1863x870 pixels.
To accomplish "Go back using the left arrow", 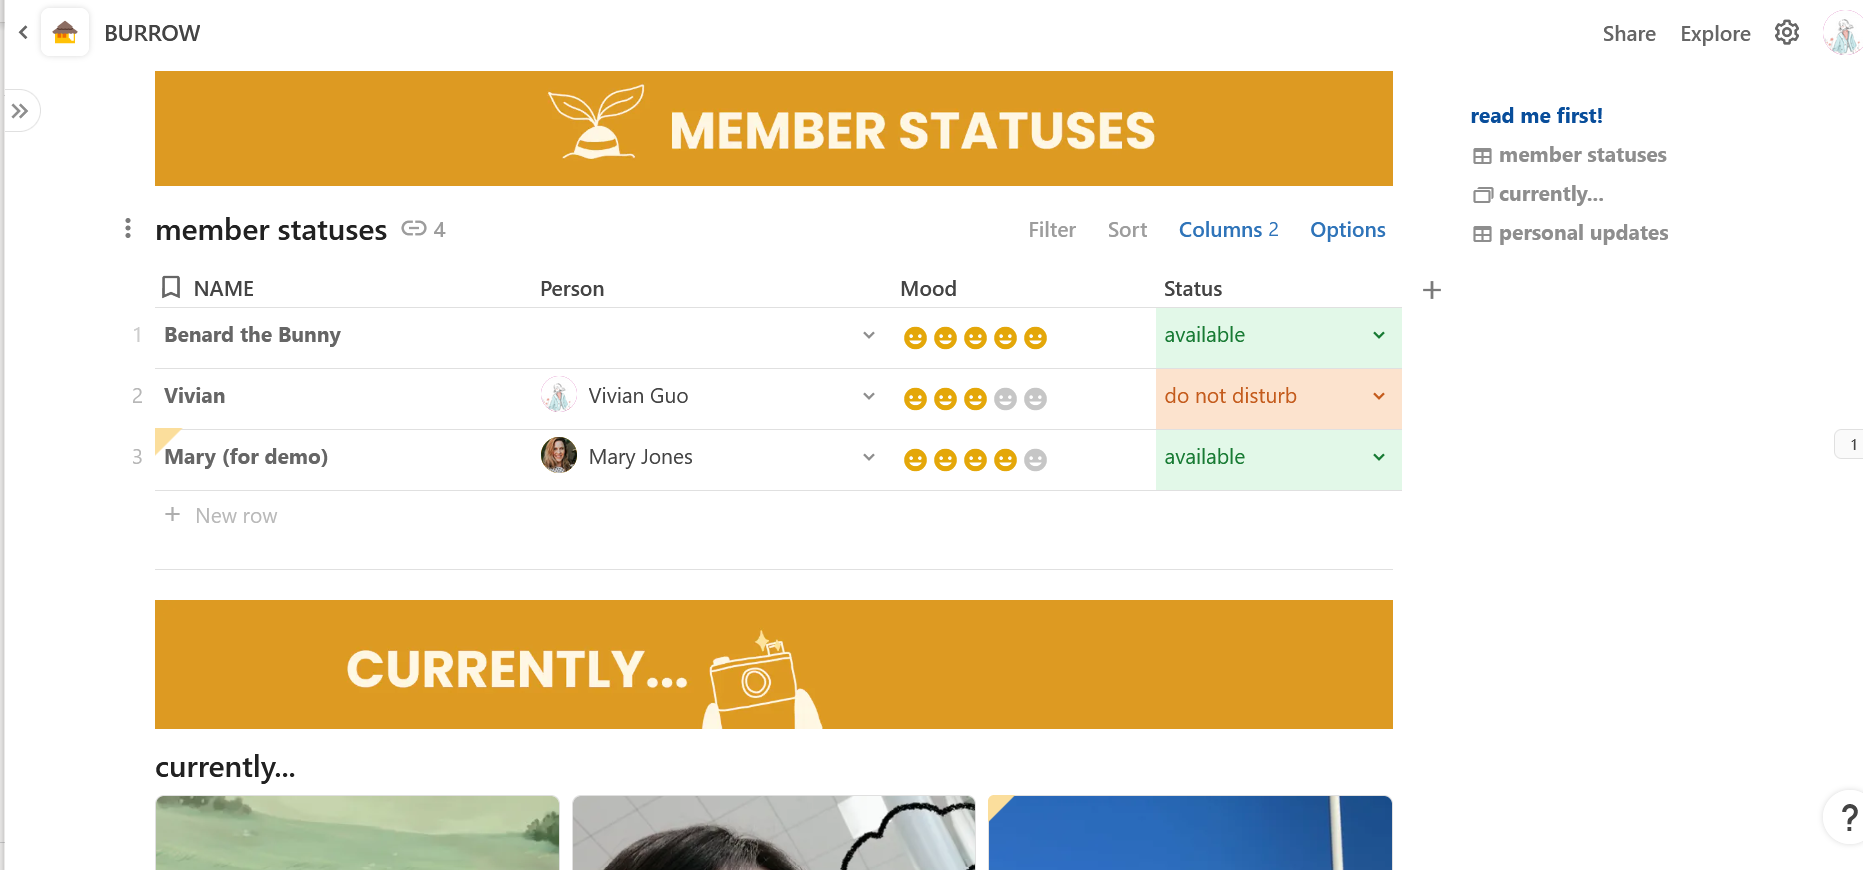I will [23, 33].
